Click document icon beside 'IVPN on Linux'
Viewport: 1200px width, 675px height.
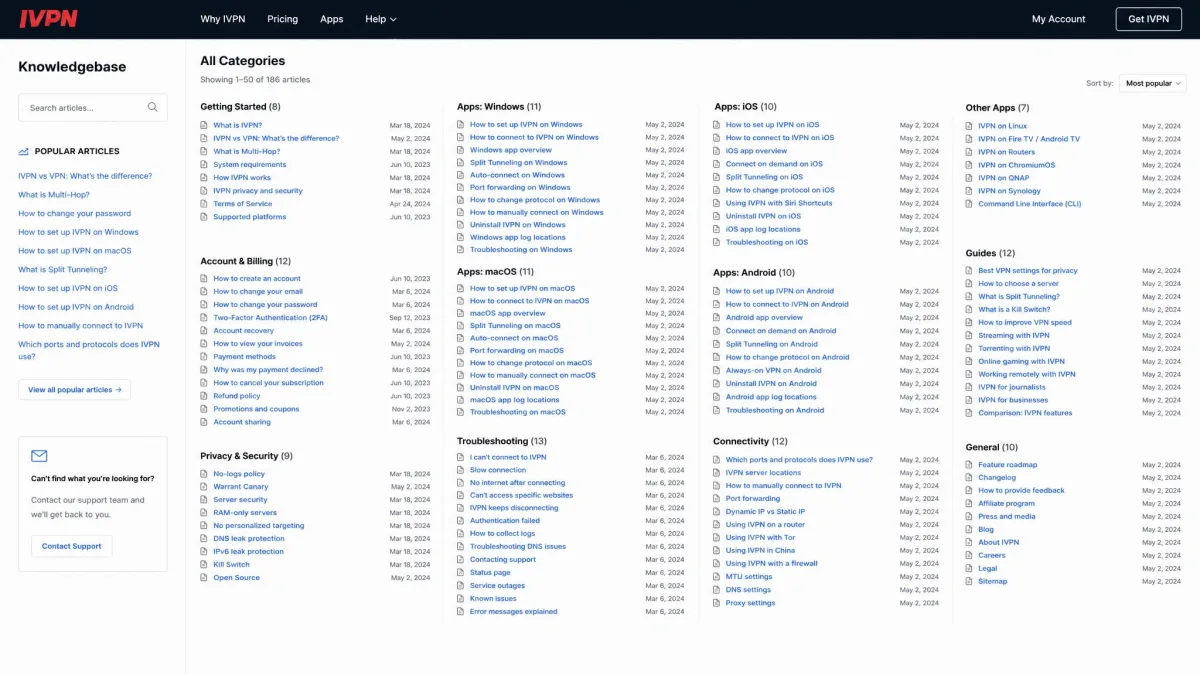(x=969, y=126)
